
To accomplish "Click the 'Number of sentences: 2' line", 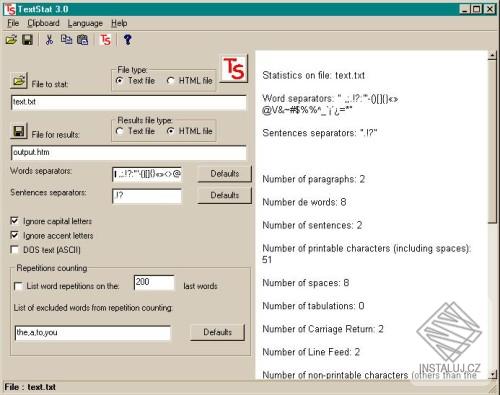I will [x=312, y=225].
